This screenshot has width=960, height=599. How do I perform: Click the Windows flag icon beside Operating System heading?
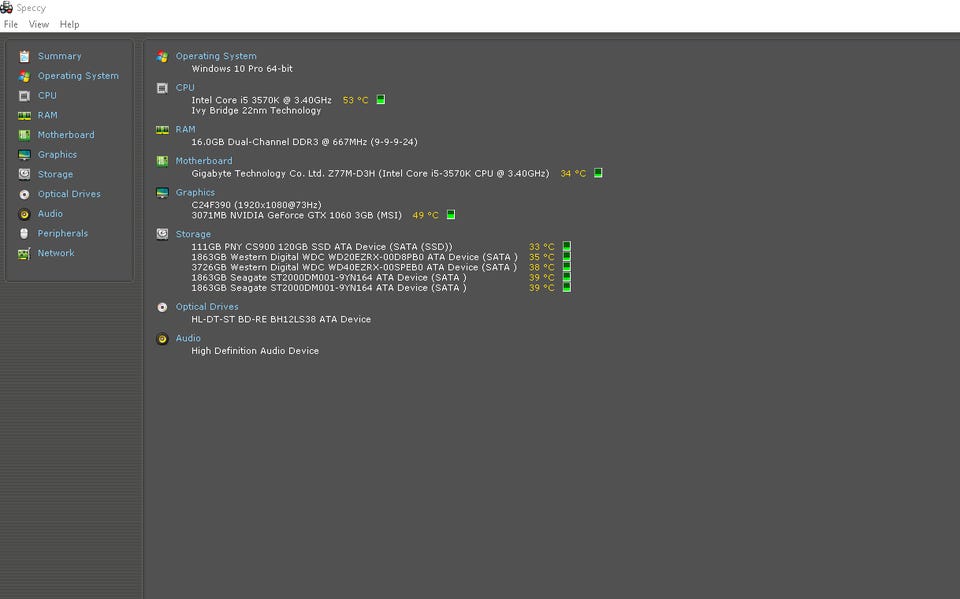pos(162,56)
